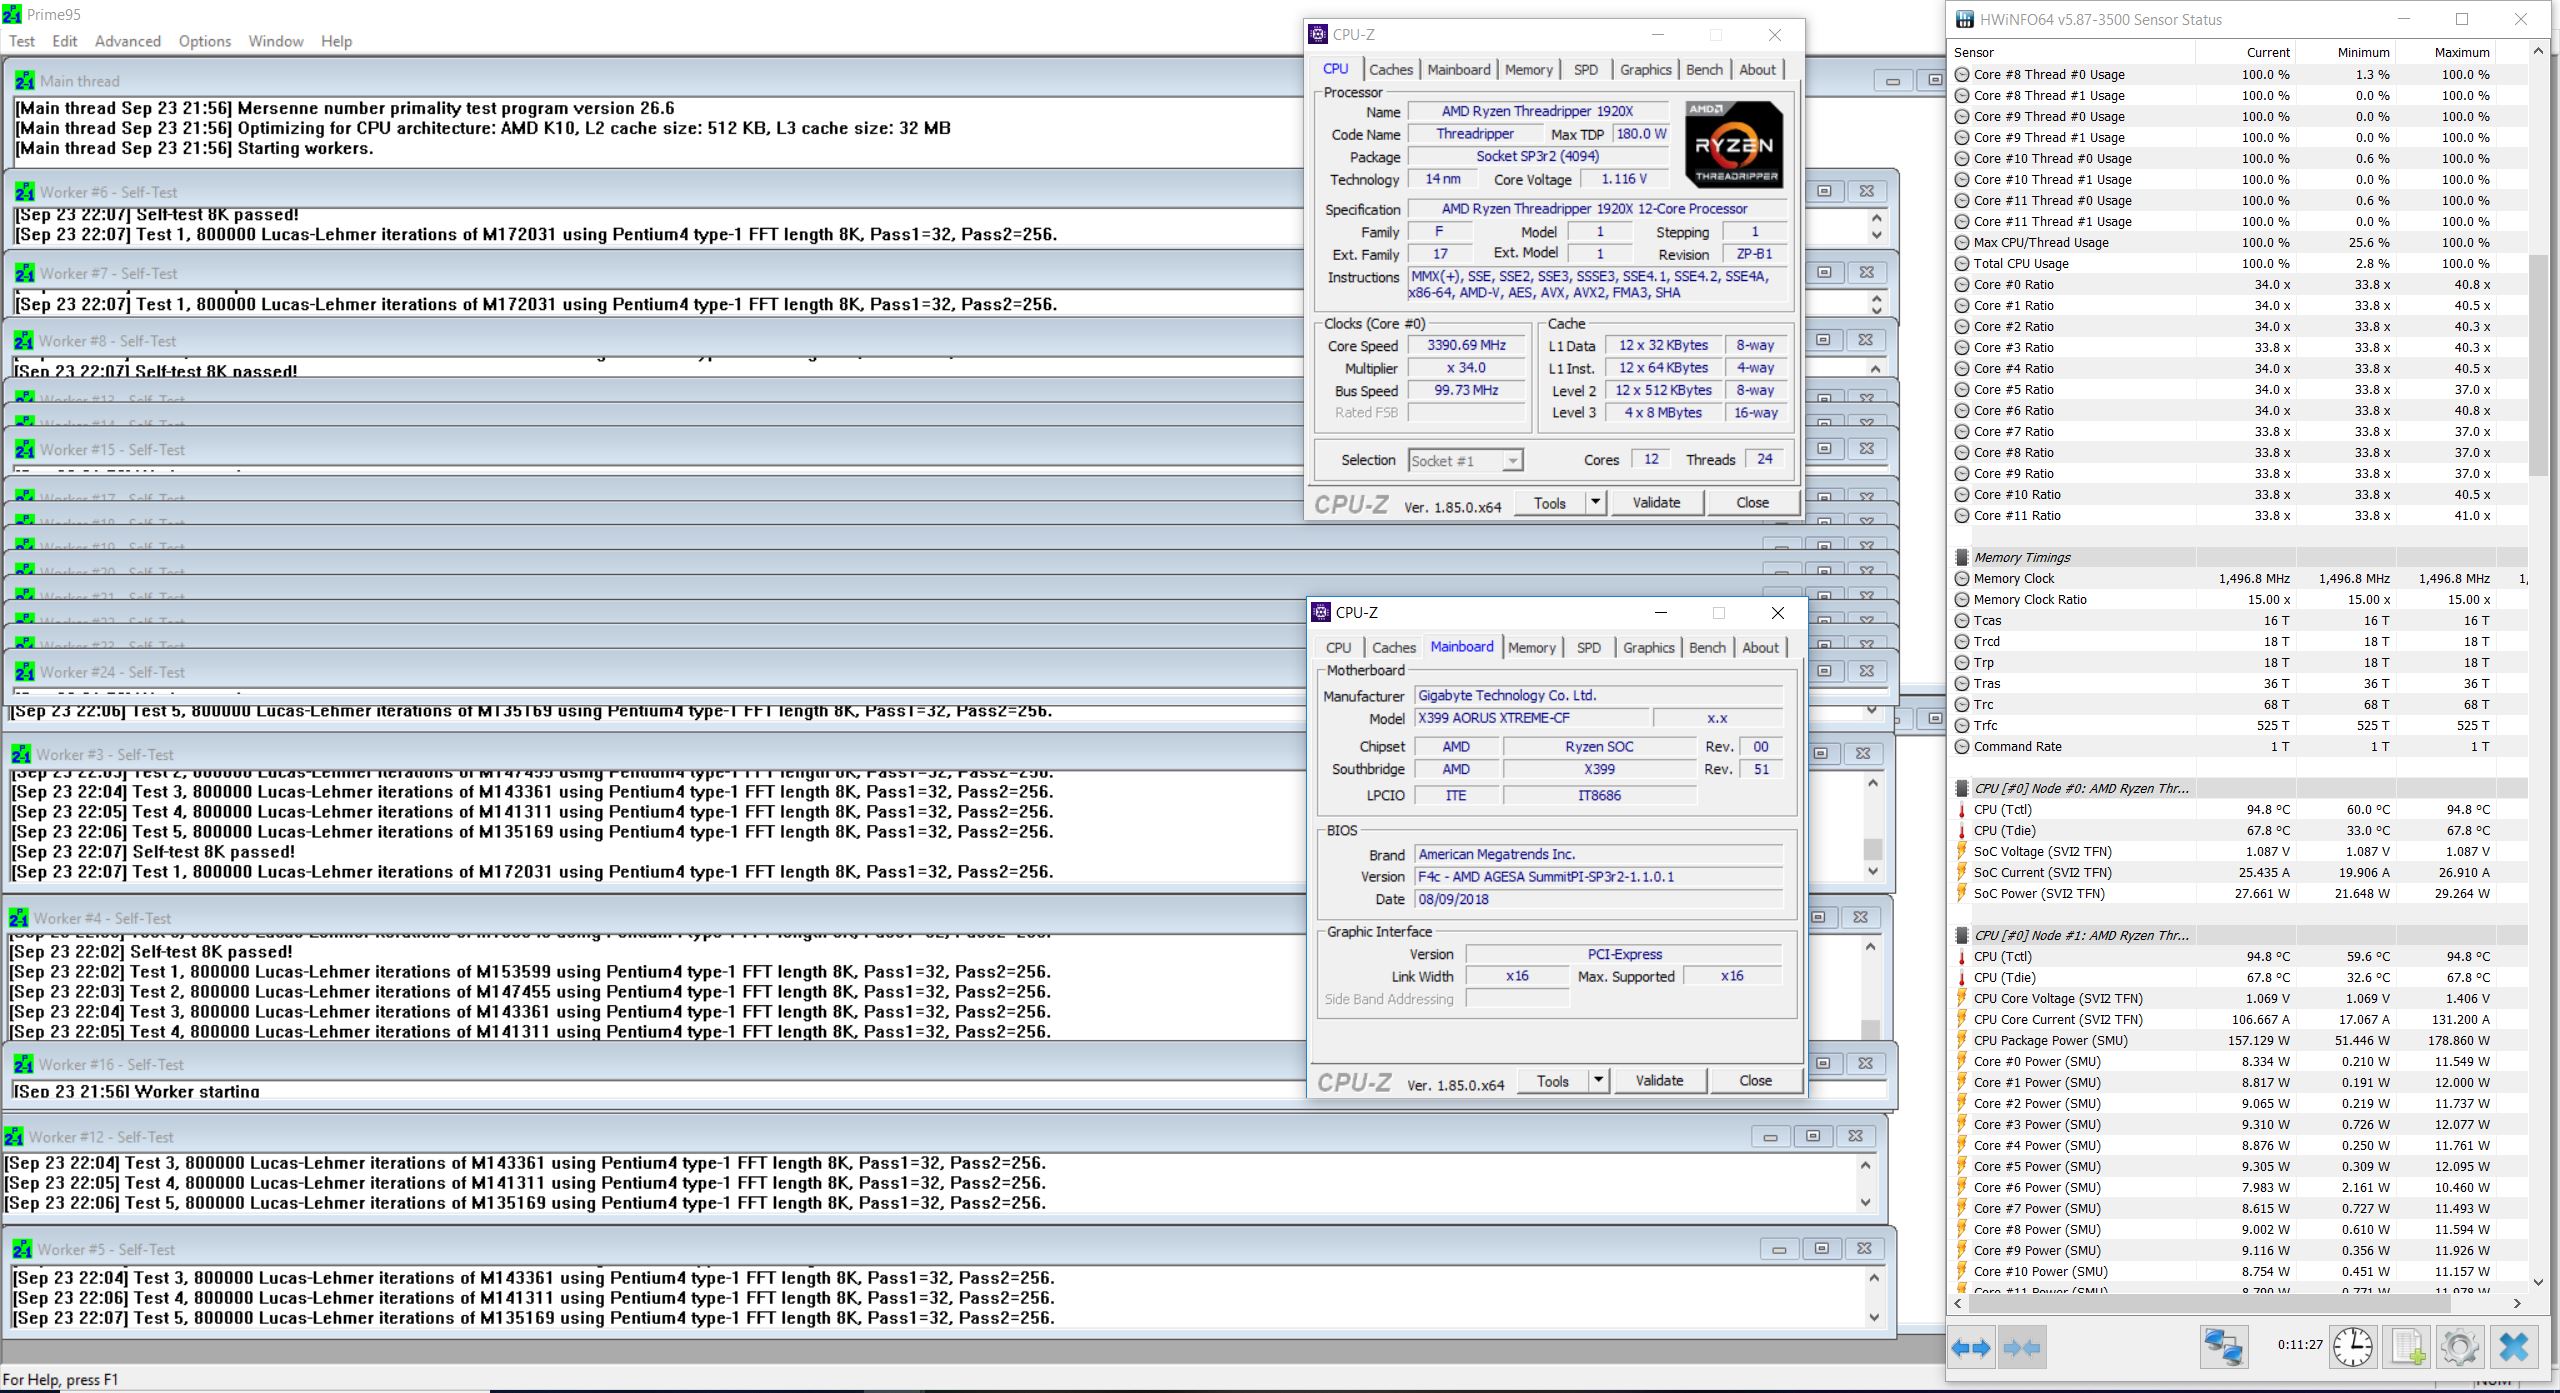
Task: Open HWiNFO remote network monitors icon
Action: tap(2224, 1347)
